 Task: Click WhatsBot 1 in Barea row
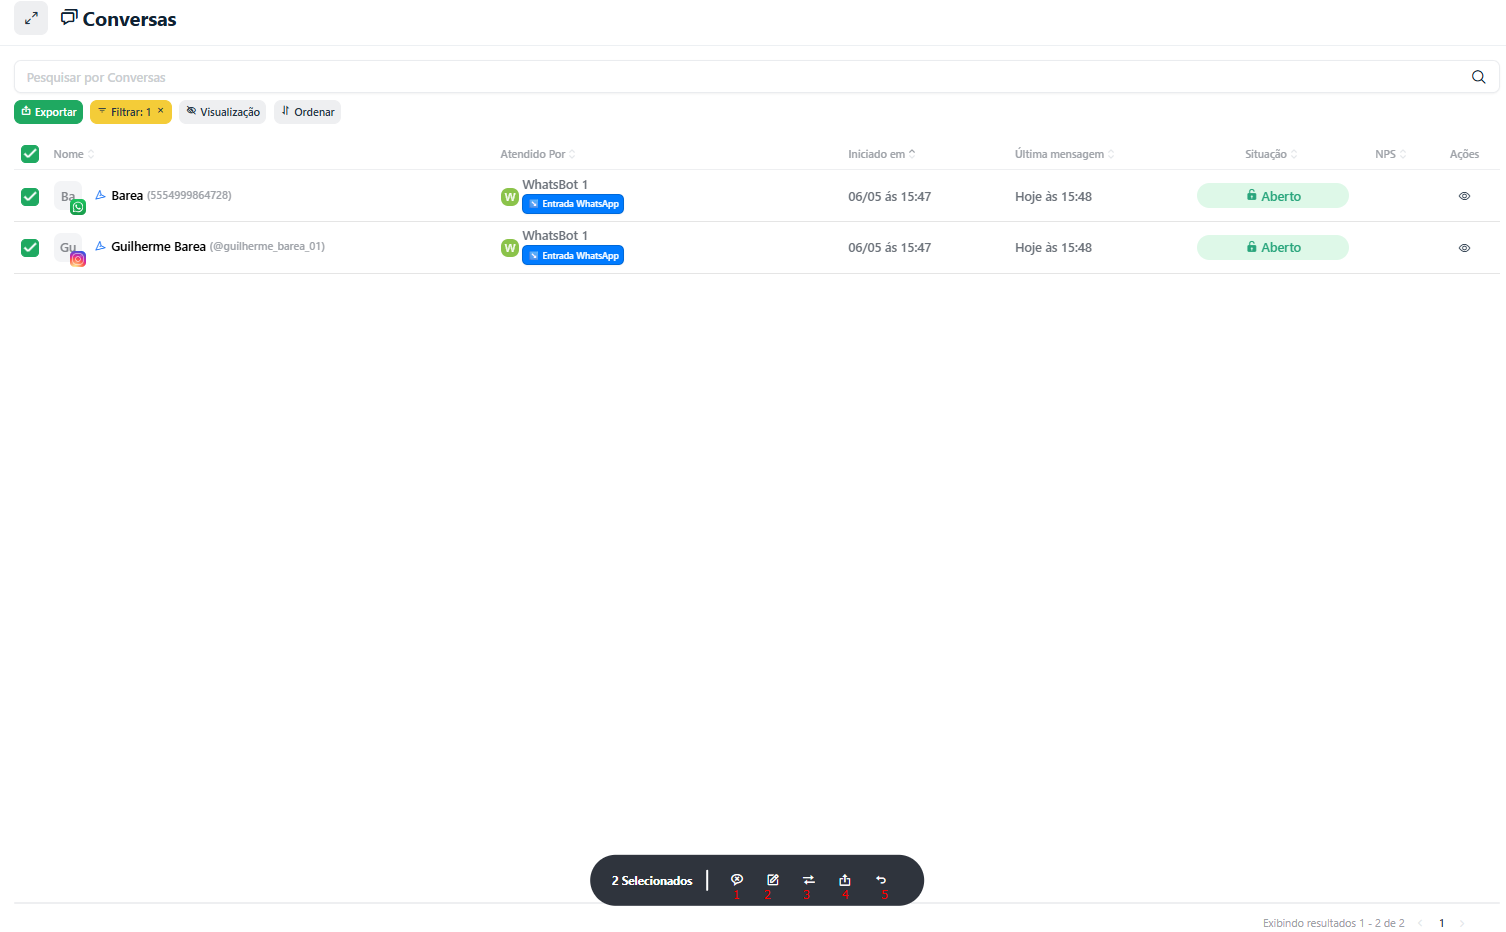[555, 185]
